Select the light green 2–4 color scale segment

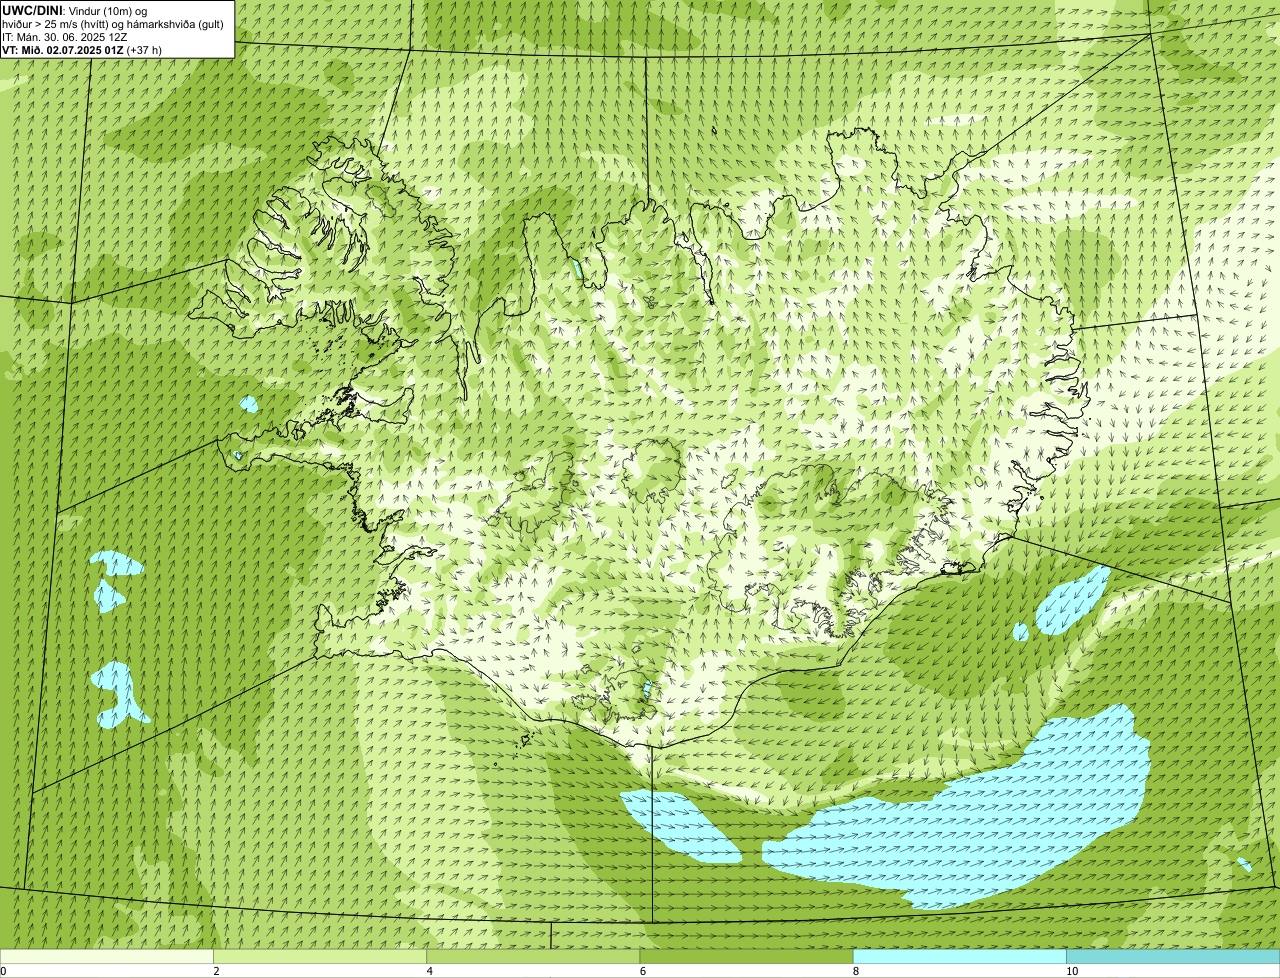pyautogui.click(x=320, y=957)
